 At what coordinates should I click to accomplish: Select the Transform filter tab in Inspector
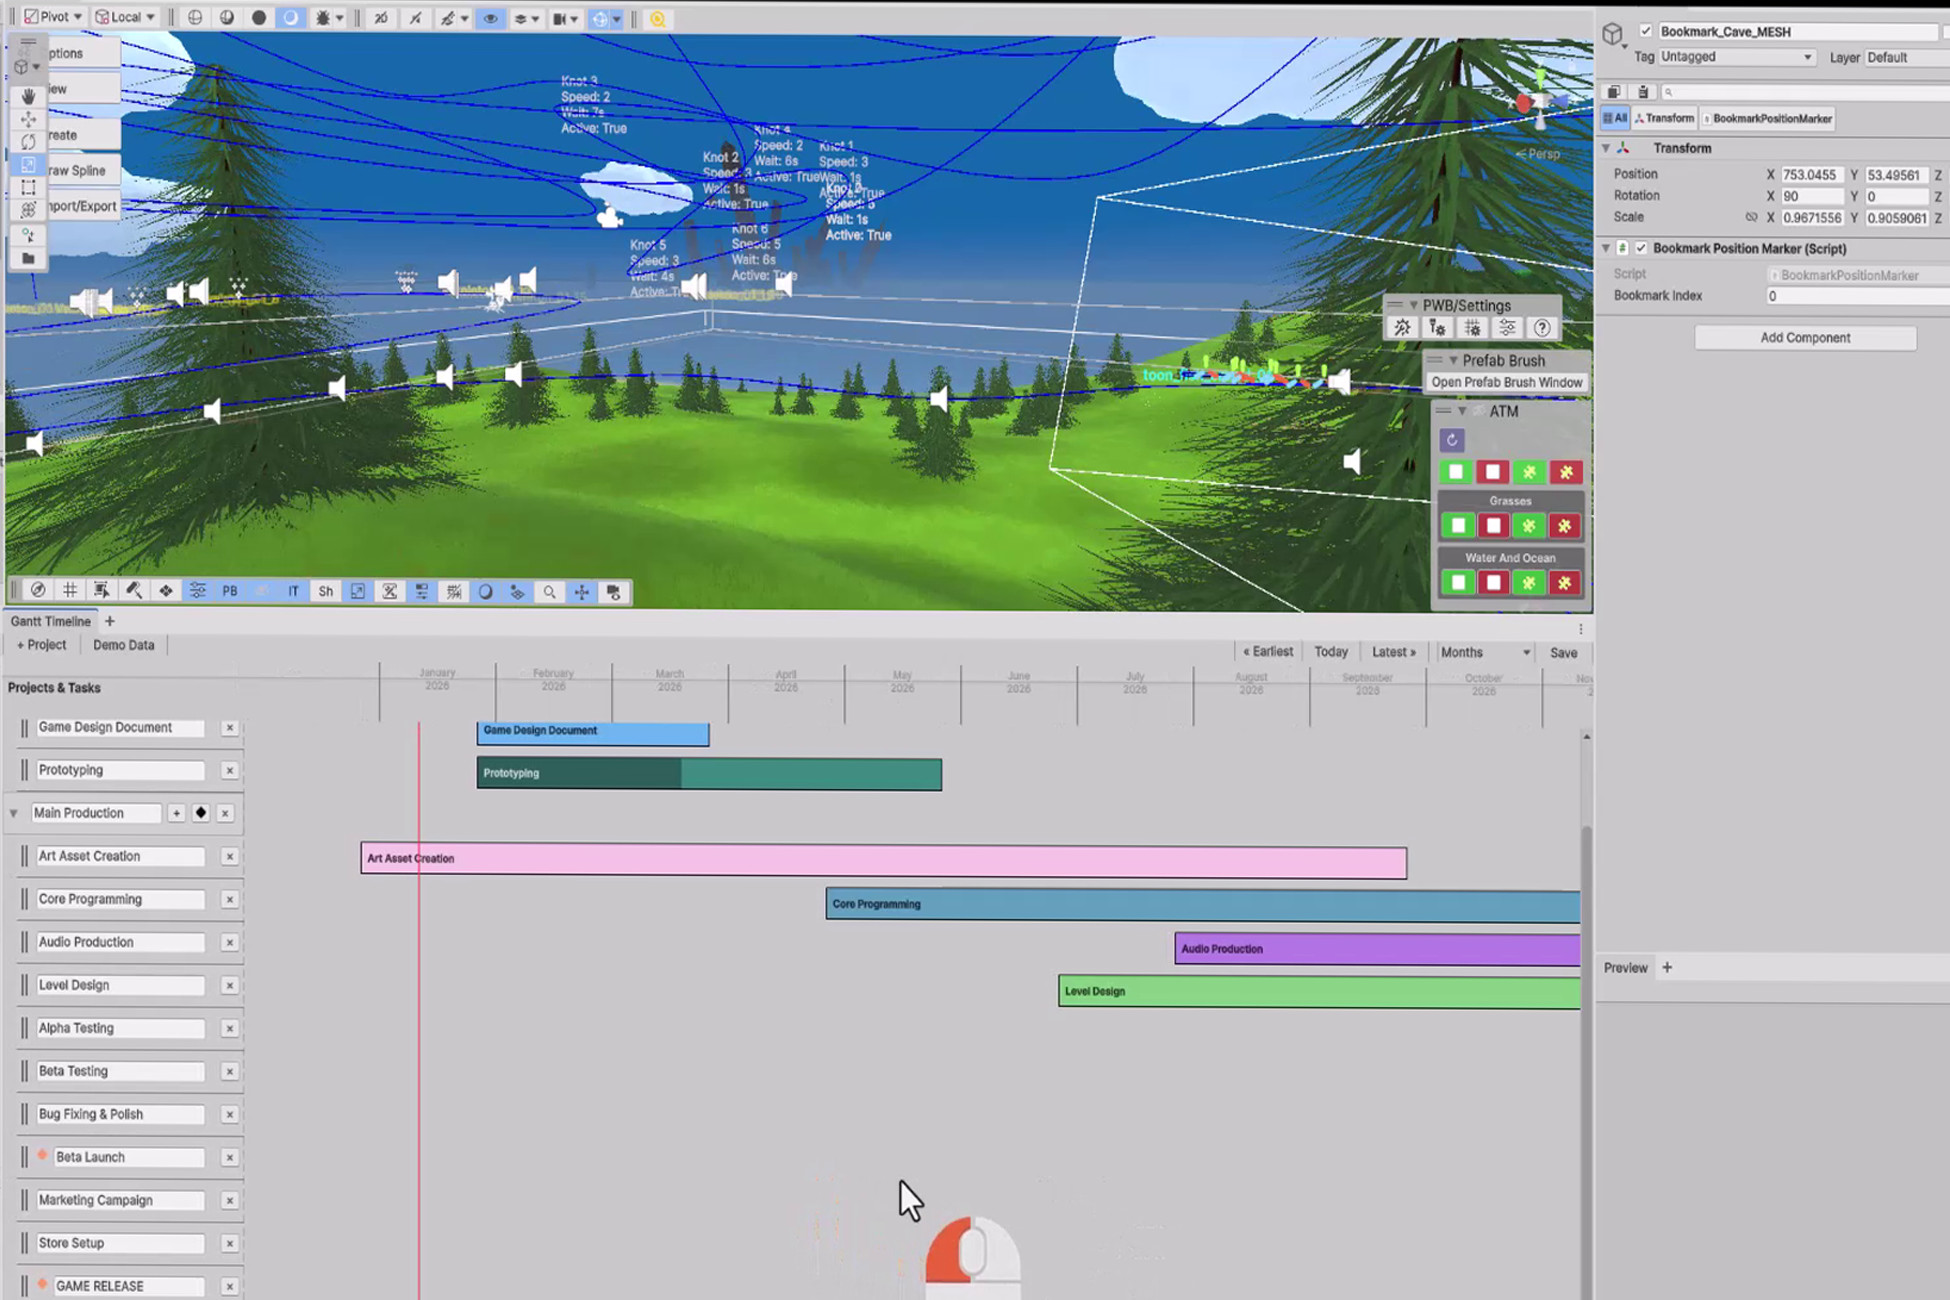(1665, 118)
